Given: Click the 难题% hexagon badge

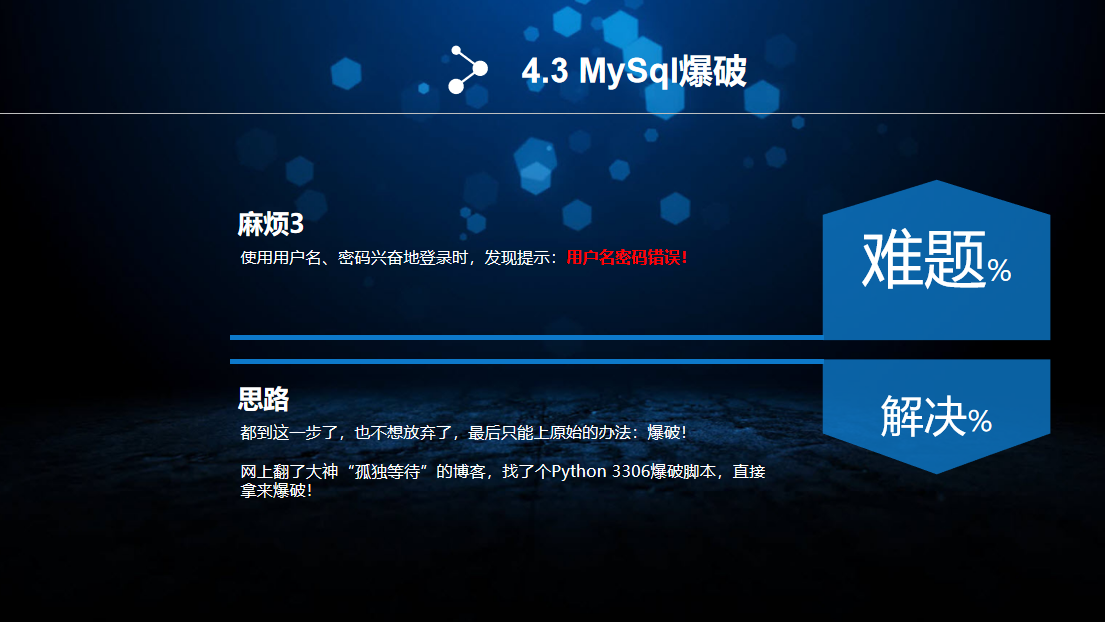Looking at the screenshot, I should [x=937, y=260].
